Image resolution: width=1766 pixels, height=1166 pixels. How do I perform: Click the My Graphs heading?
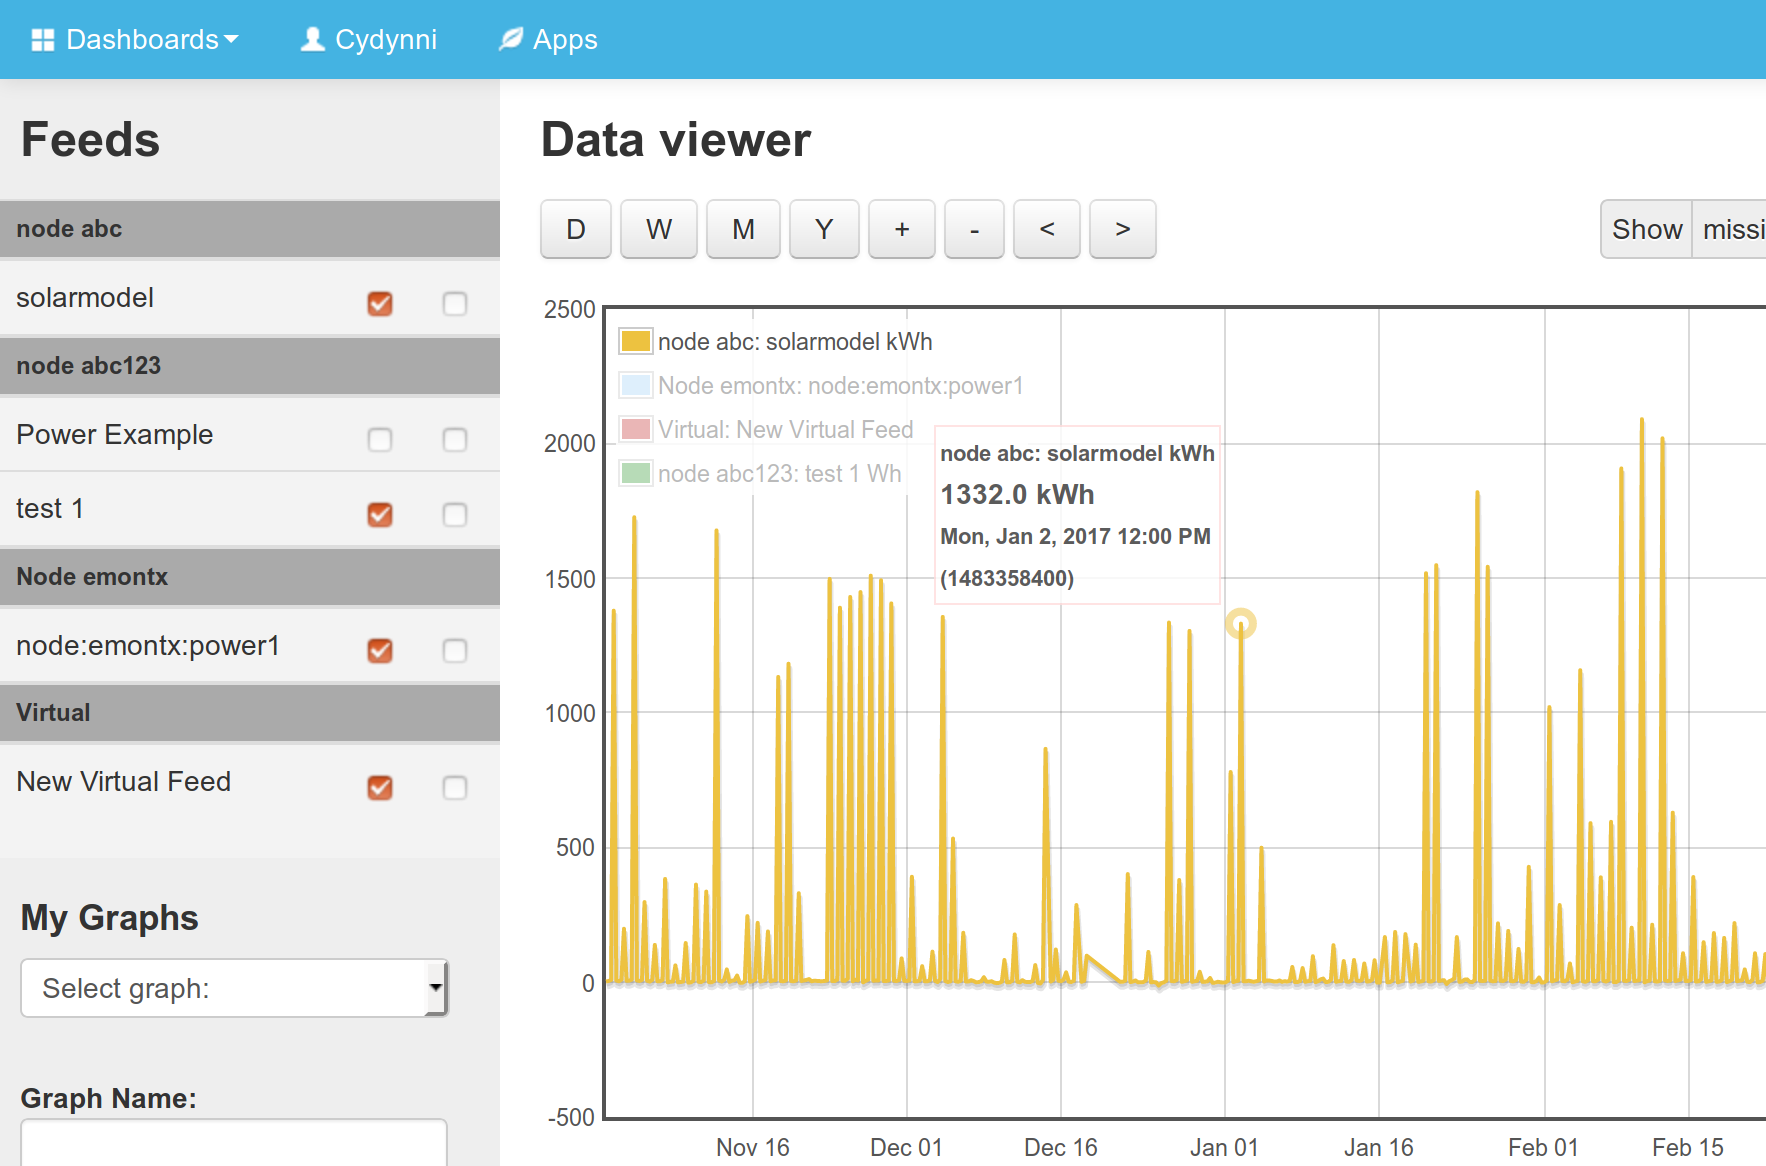tap(110, 918)
